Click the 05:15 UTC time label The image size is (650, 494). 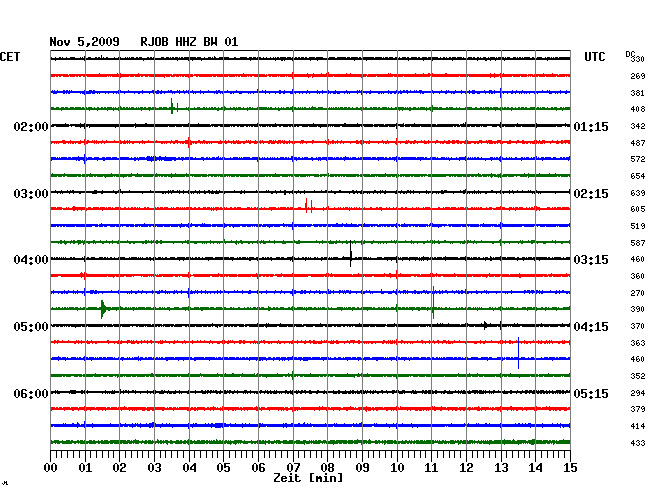(x=591, y=393)
